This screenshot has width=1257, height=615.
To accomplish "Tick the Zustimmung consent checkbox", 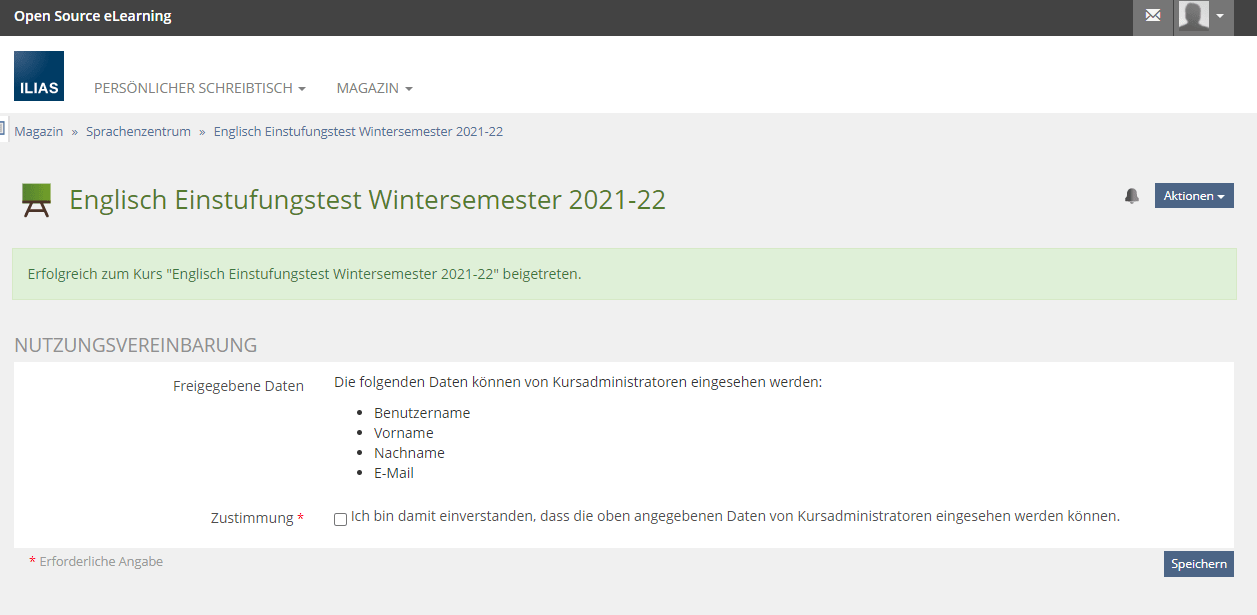I will tap(341, 519).
